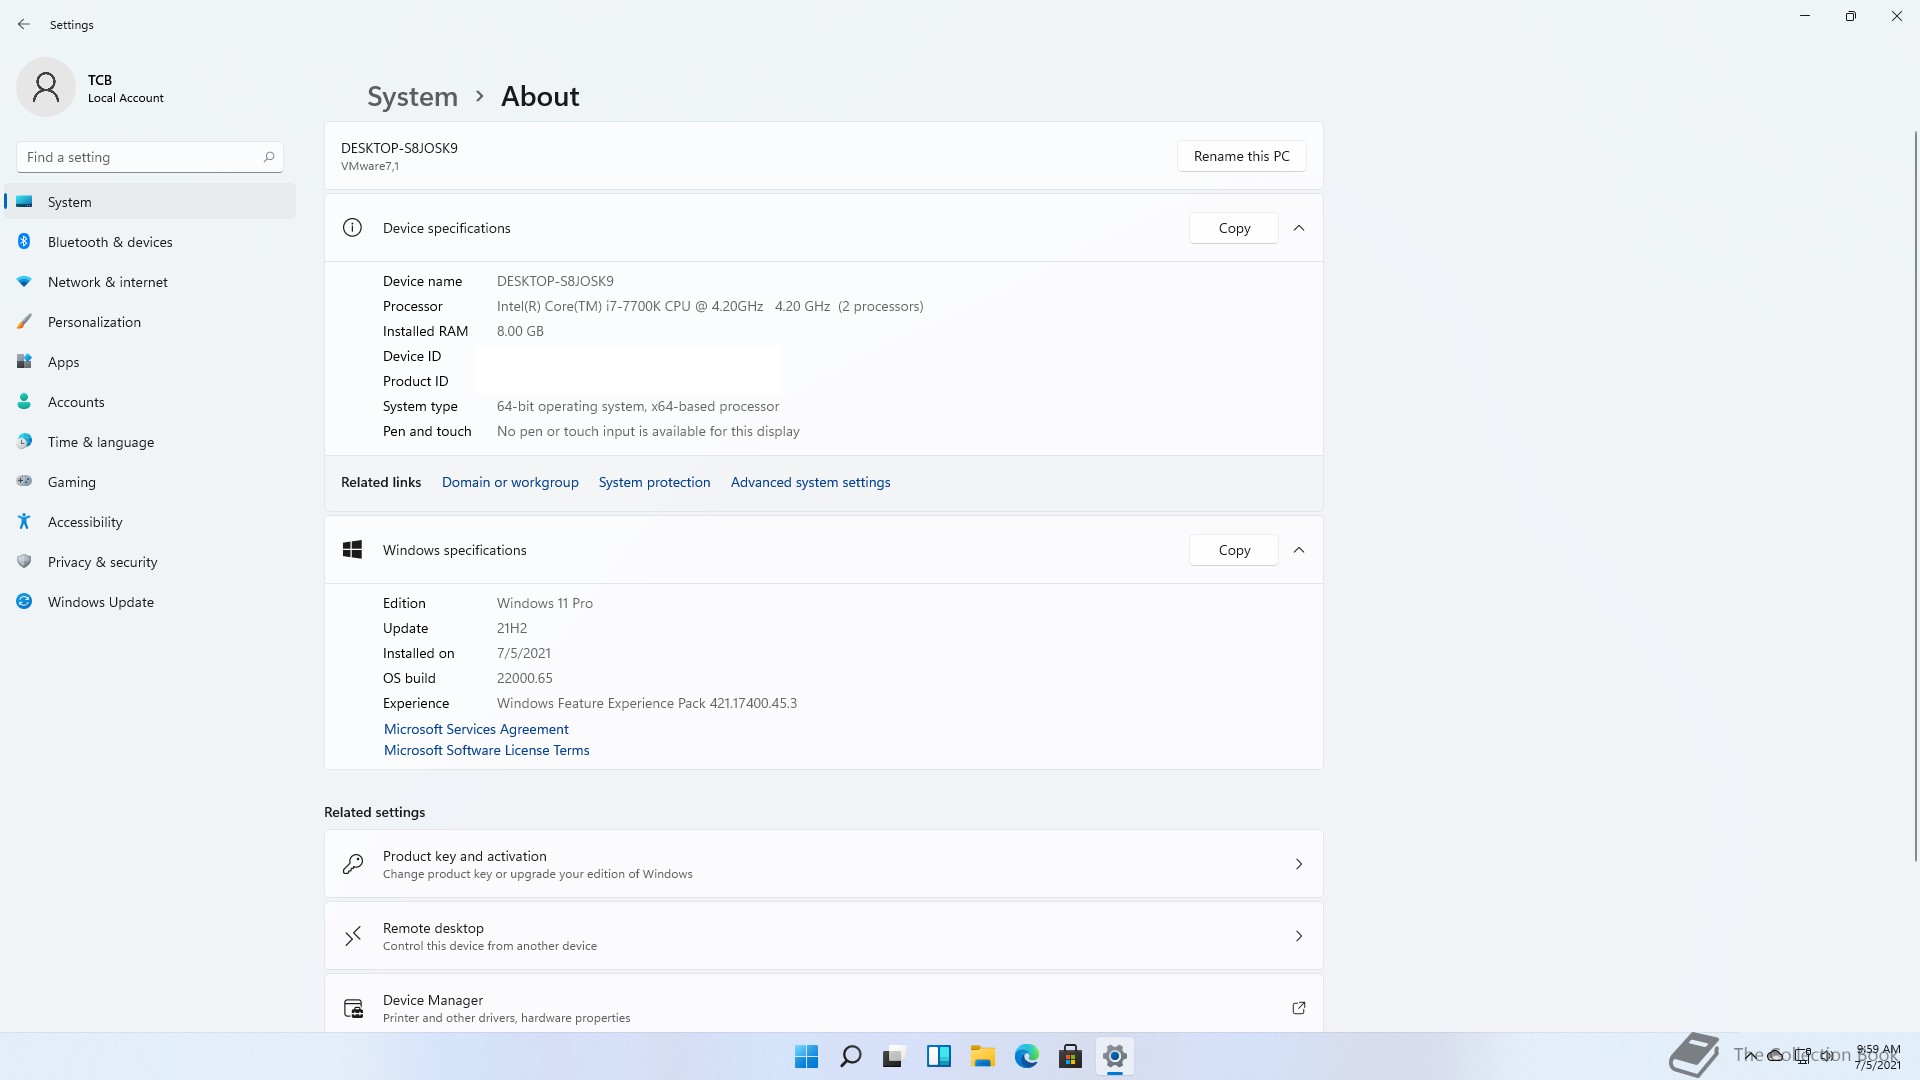
Task: Click the Accessibility figure icon in sidebar
Action: [x=25, y=522]
